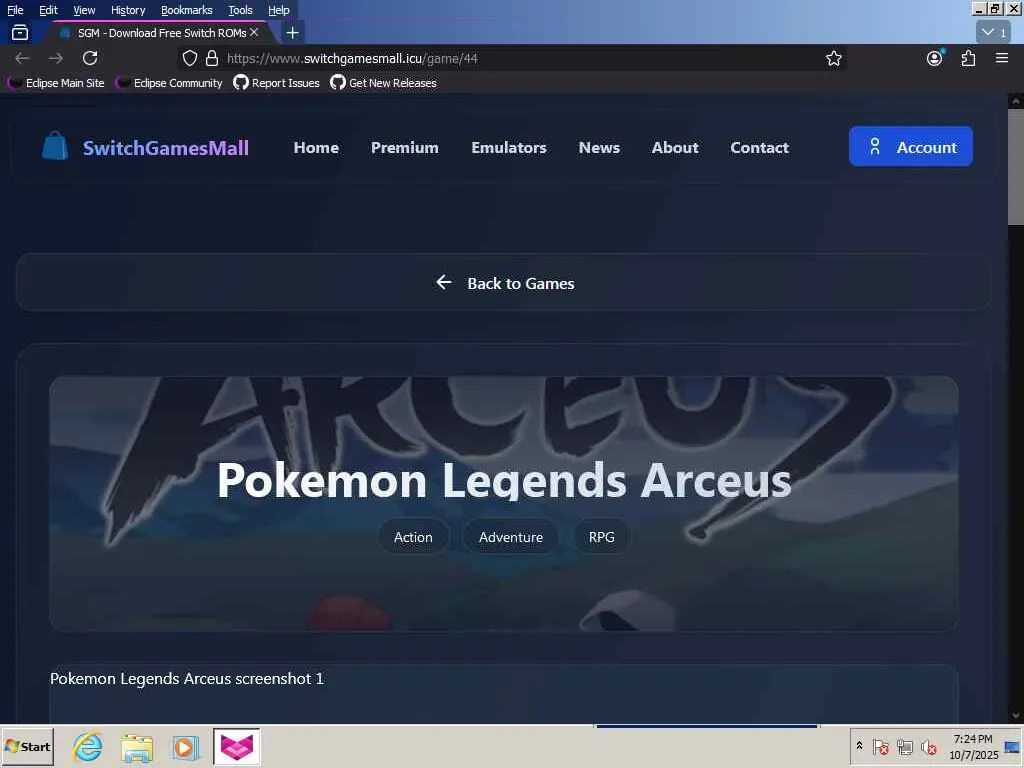Click the padlock site info icon
Image resolution: width=1024 pixels, height=768 pixels.
[x=212, y=58]
